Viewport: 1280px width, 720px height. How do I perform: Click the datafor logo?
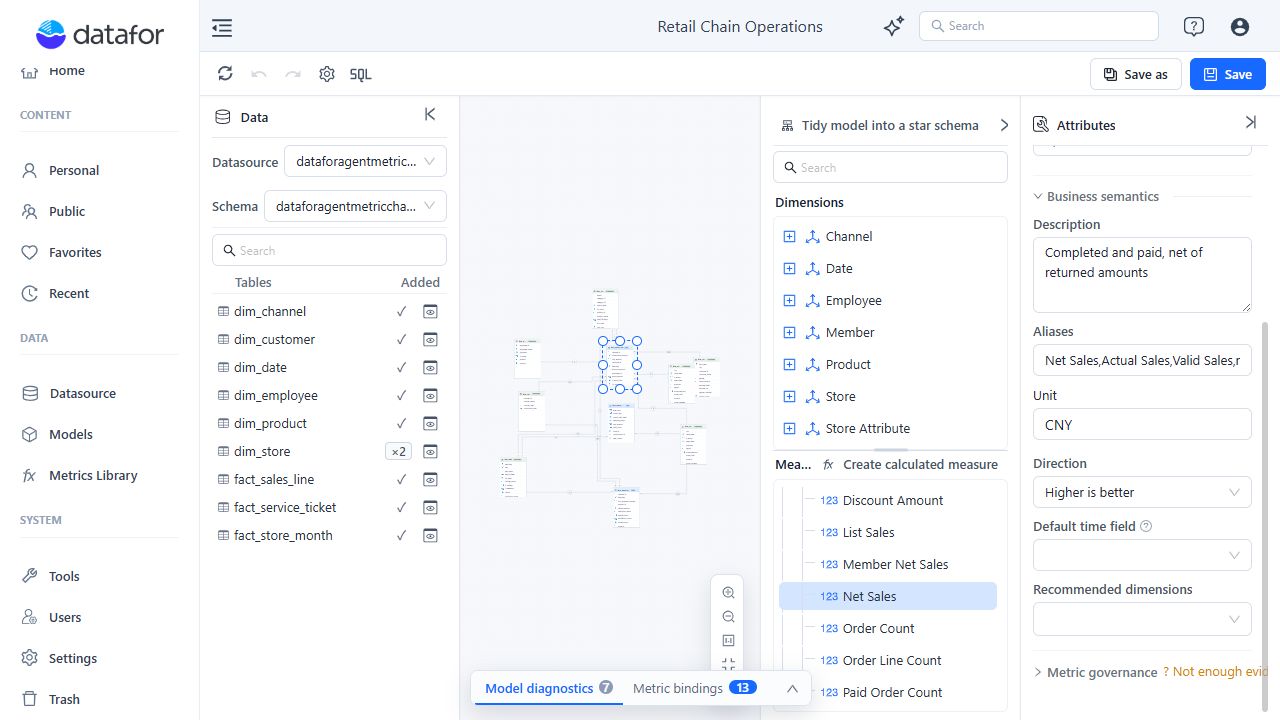(x=100, y=35)
